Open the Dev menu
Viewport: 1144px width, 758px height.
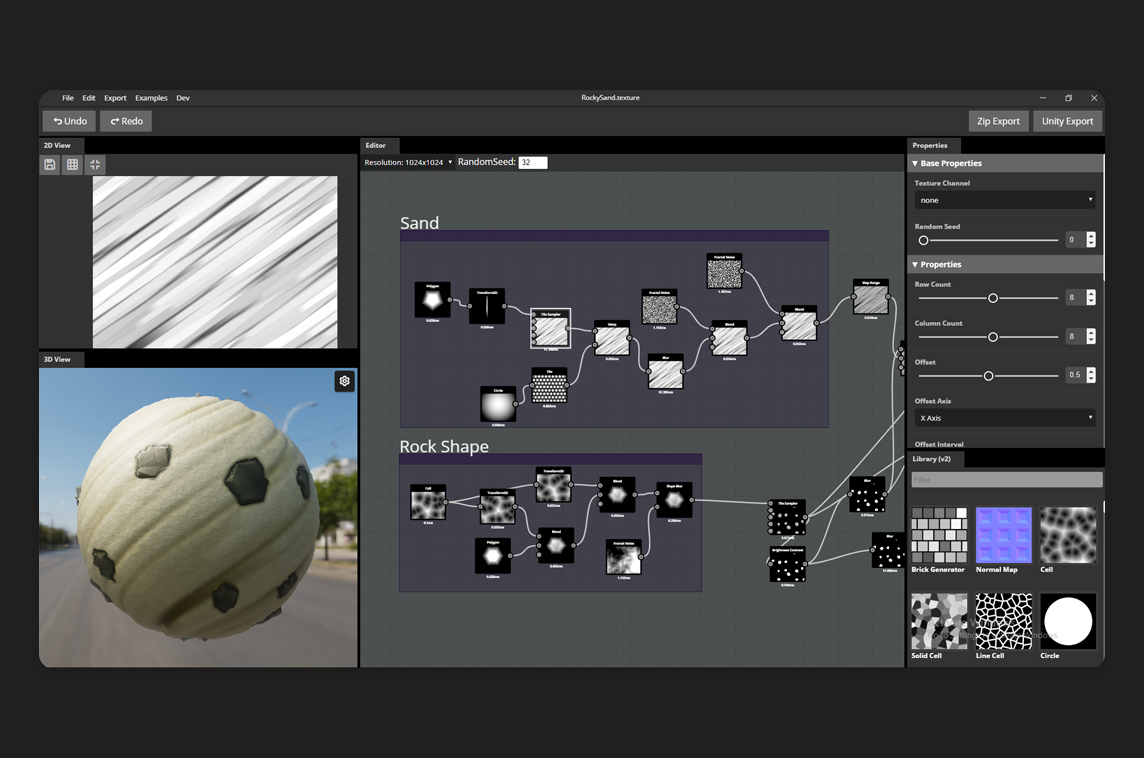click(x=183, y=98)
